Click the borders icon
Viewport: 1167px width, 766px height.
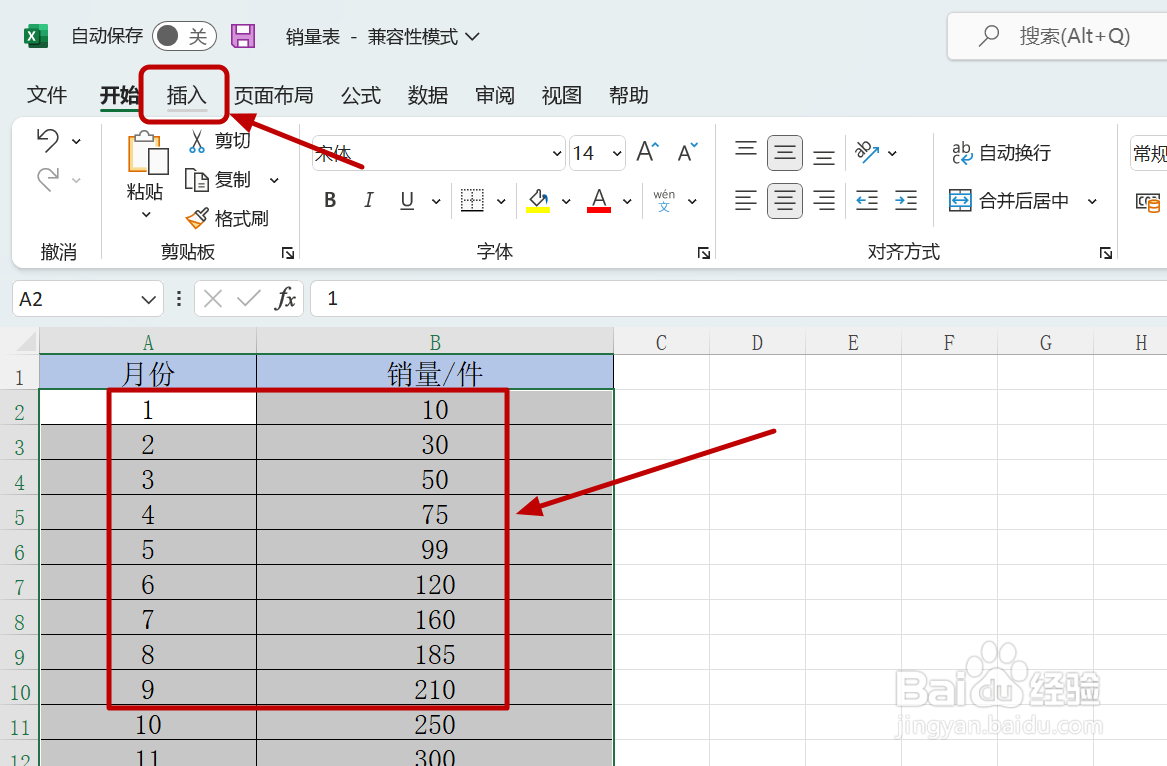pyautogui.click(x=472, y=200)
